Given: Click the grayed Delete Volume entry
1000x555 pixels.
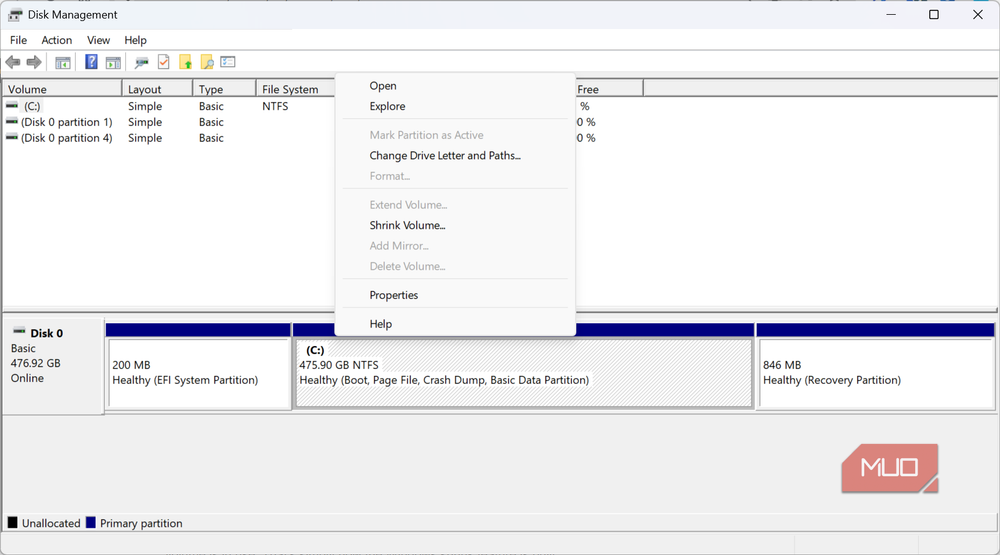Looking at the screenshot, I should pyautogui.click(x=455, y=266).
